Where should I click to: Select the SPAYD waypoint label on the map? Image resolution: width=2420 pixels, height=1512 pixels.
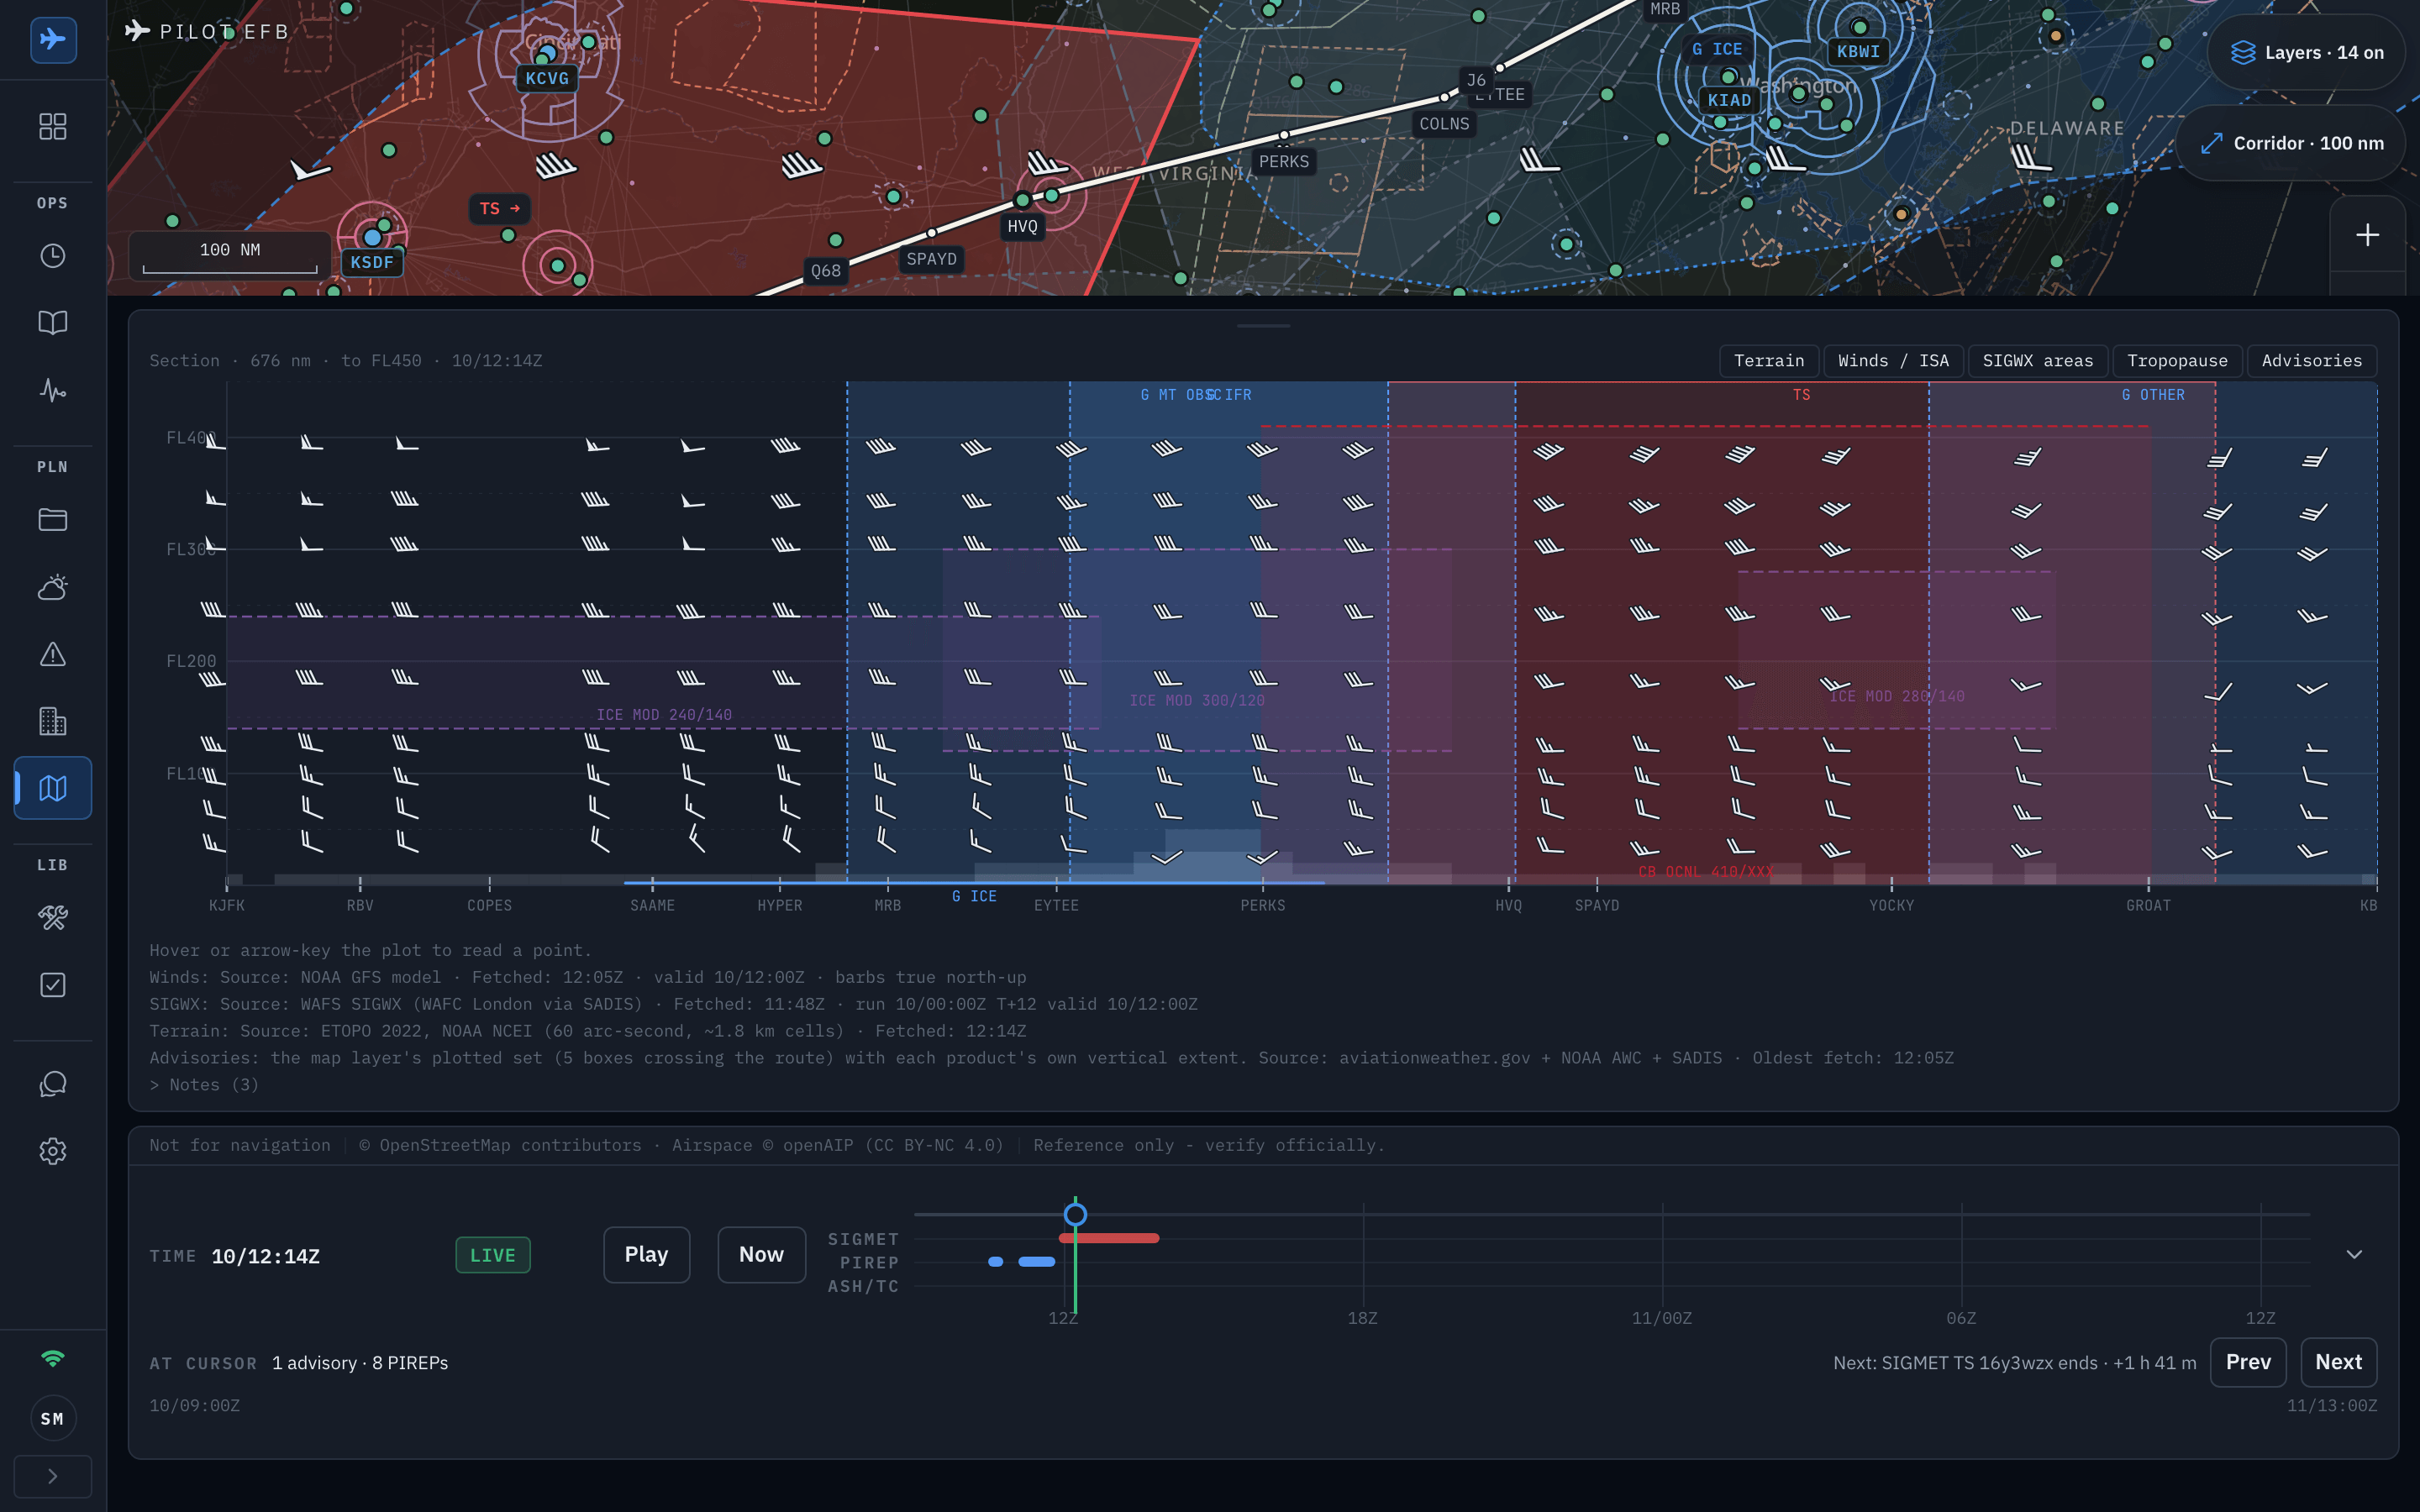coord(931,260)
